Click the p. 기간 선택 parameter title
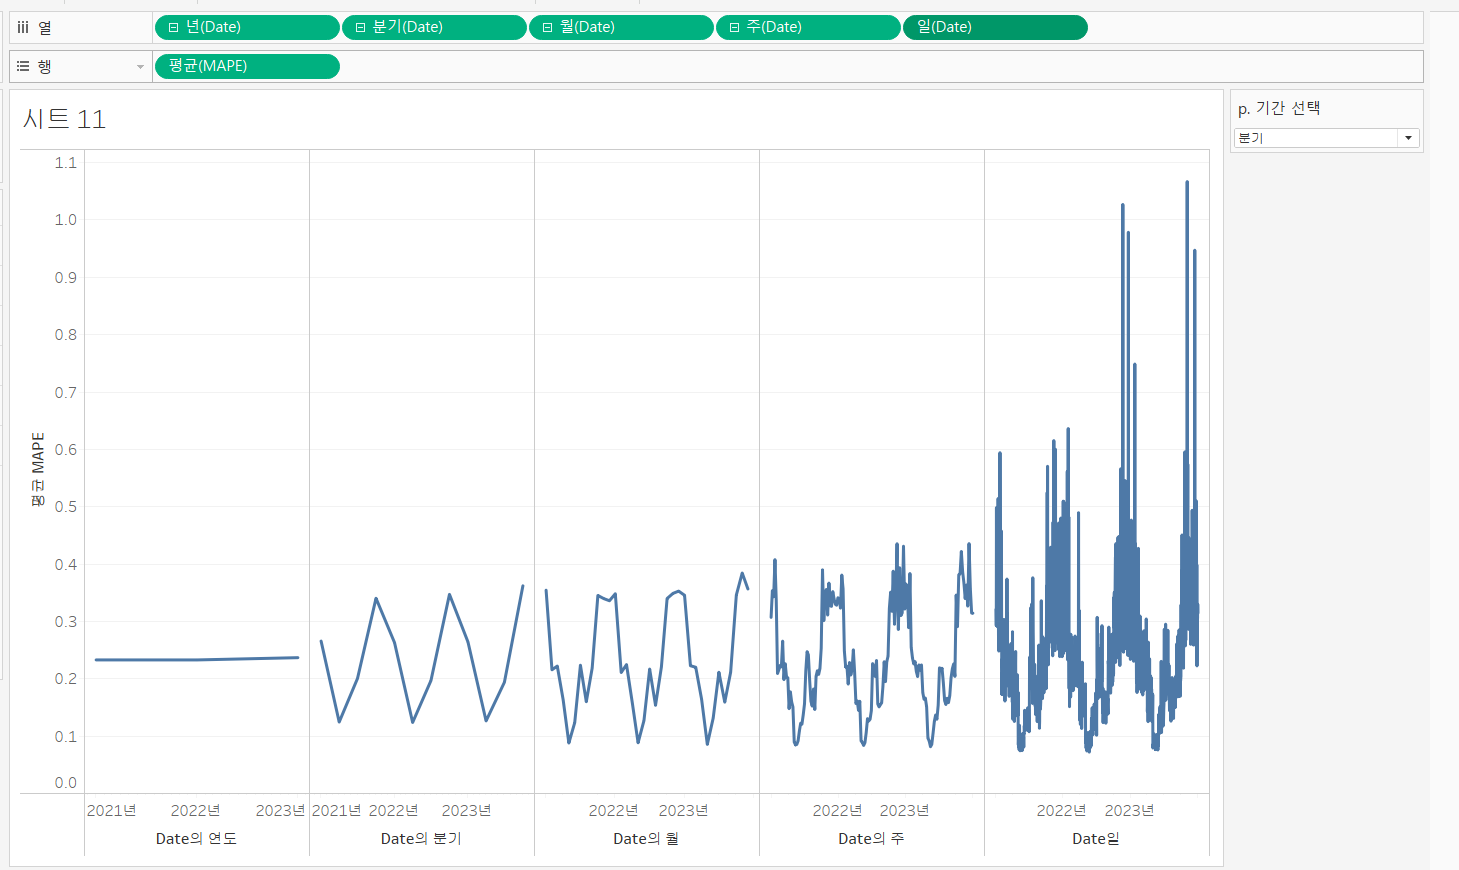The image size is (1459, 870). point(1279,108)
